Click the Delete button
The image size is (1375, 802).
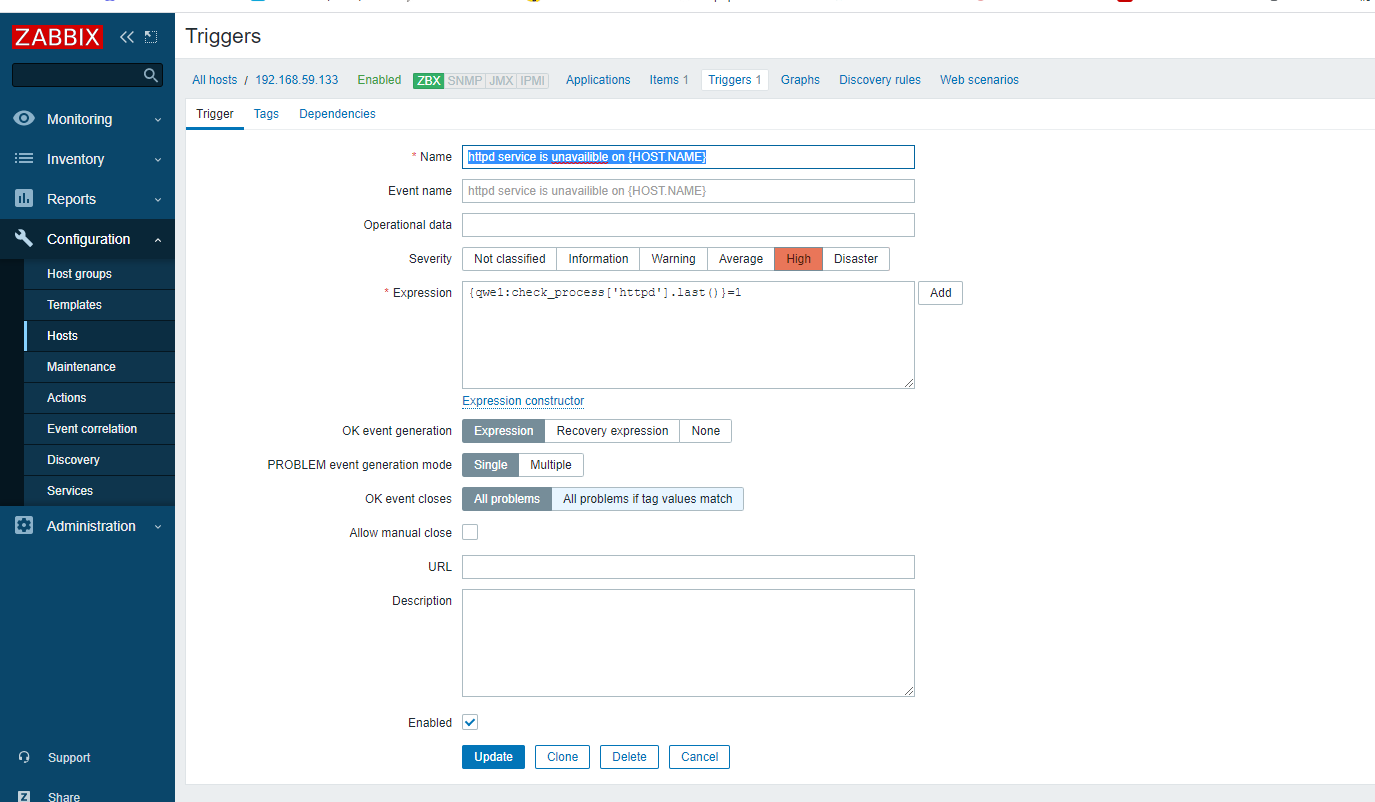[629, 757]
